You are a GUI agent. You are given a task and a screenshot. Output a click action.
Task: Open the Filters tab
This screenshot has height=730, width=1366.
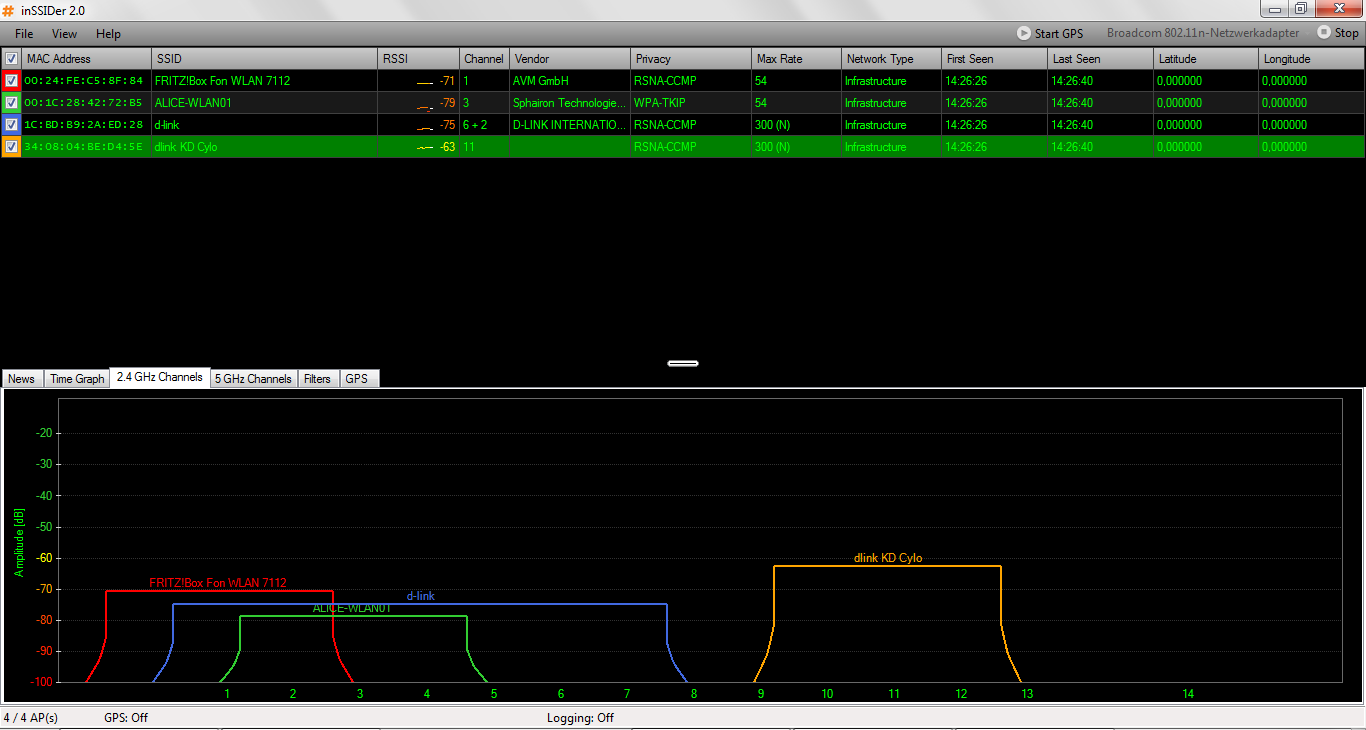pos(318,379)
